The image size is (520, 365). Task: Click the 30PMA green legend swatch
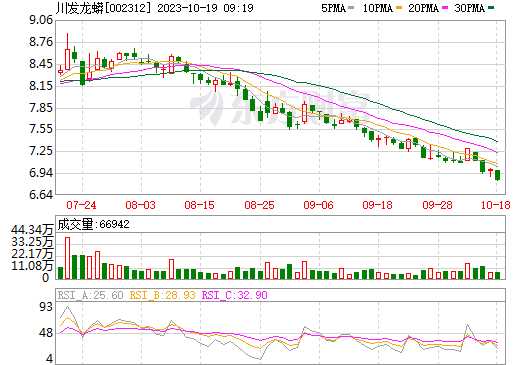[x=491, y=8]
